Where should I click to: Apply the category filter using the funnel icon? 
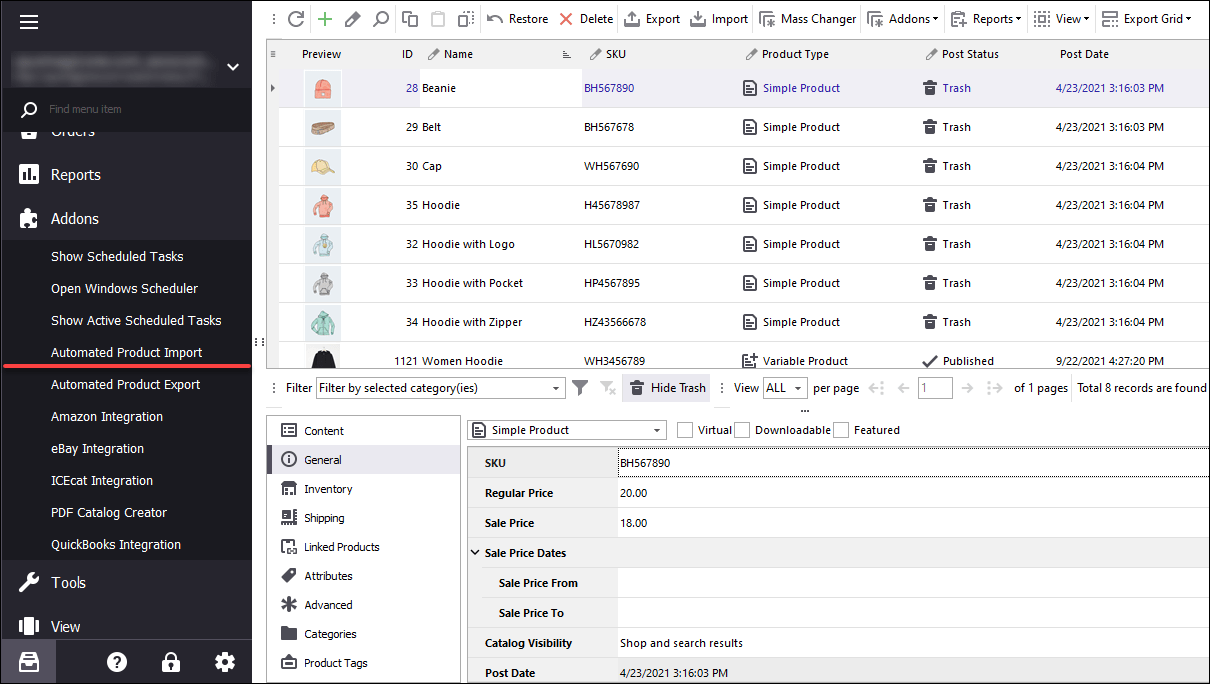(580, 388)
